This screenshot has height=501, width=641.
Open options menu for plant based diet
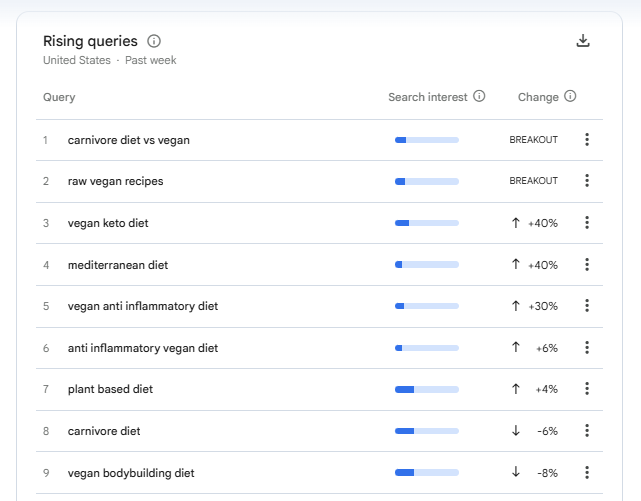(x=587, y=389)
